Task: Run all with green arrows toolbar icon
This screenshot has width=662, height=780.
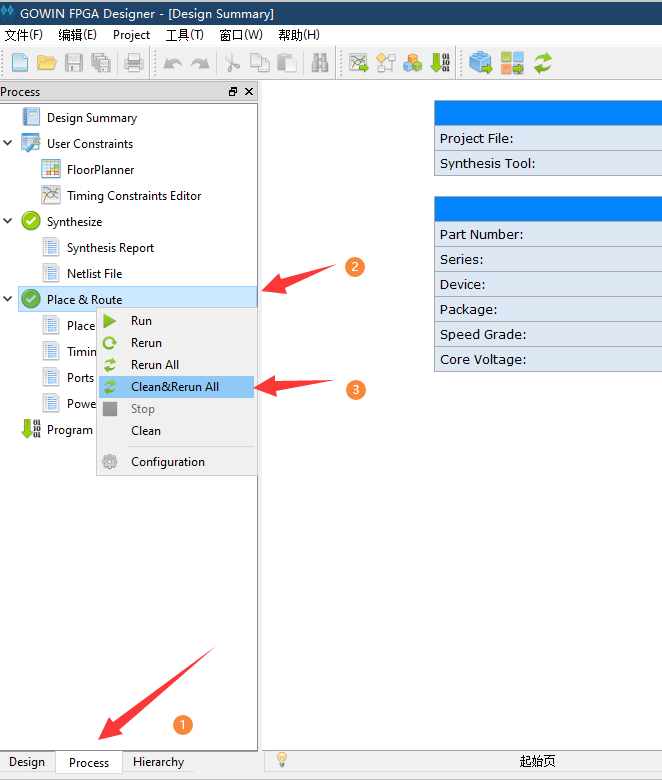Action: pyautogui.click(x=543, y=63)
